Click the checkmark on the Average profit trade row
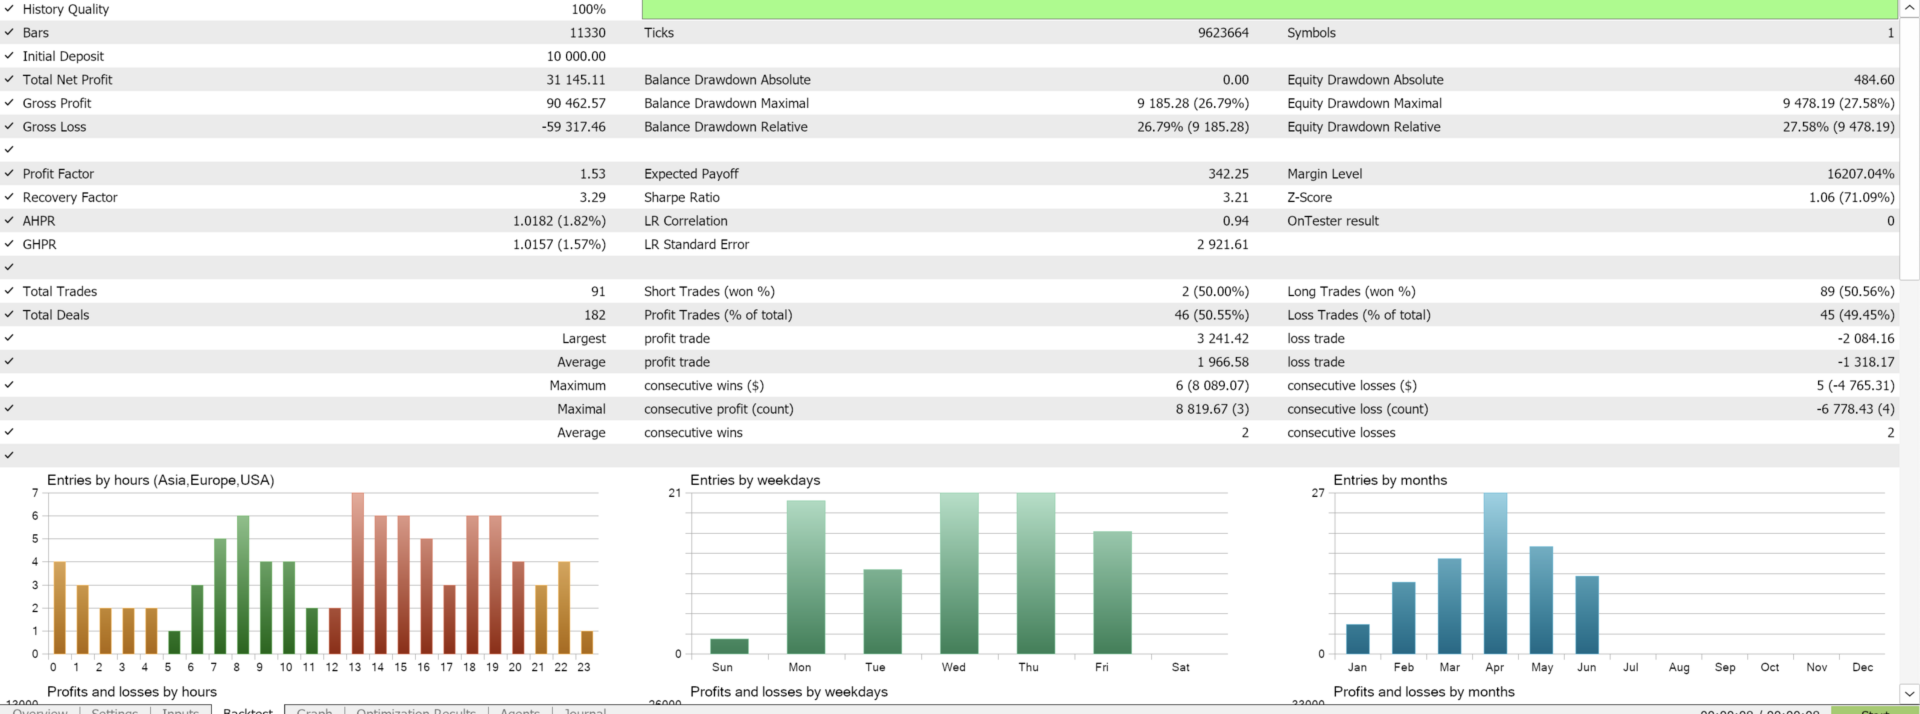Image resolution: width=1920 pixels, height=714 pixels. coord(9,361)
